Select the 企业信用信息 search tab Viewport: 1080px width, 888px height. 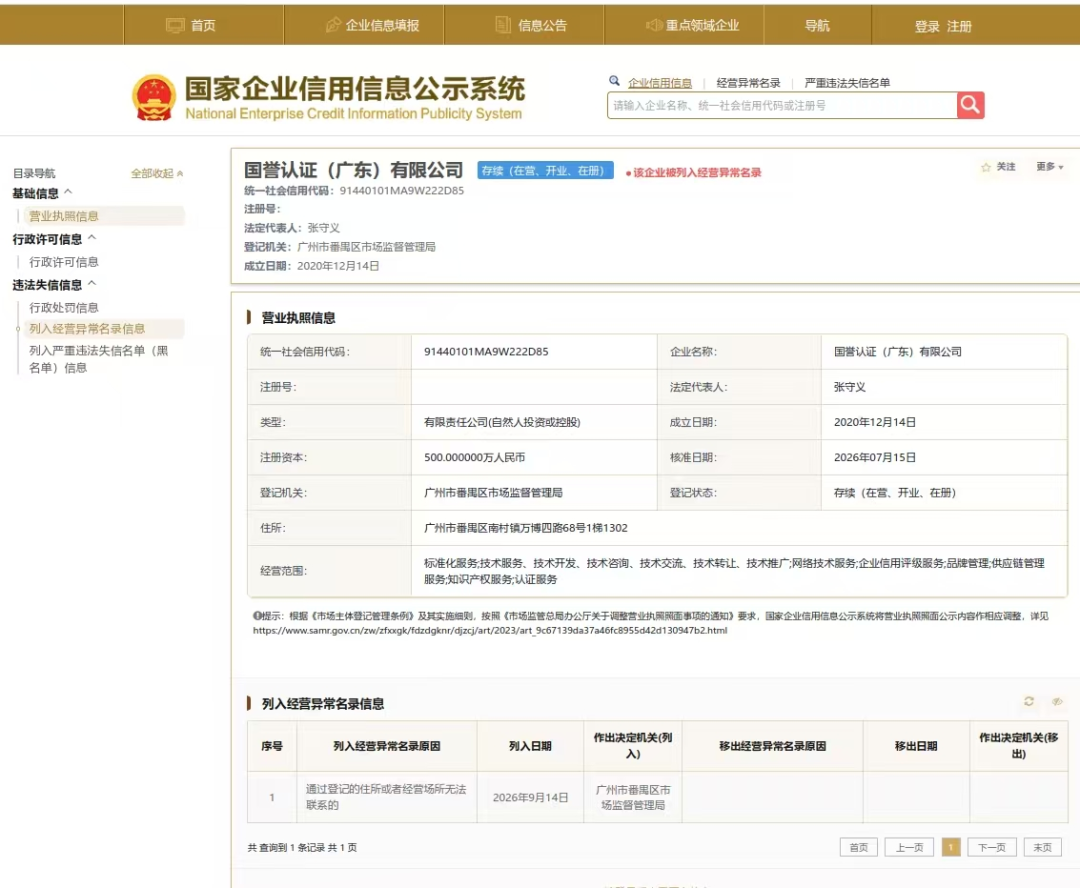pos(660,83)
